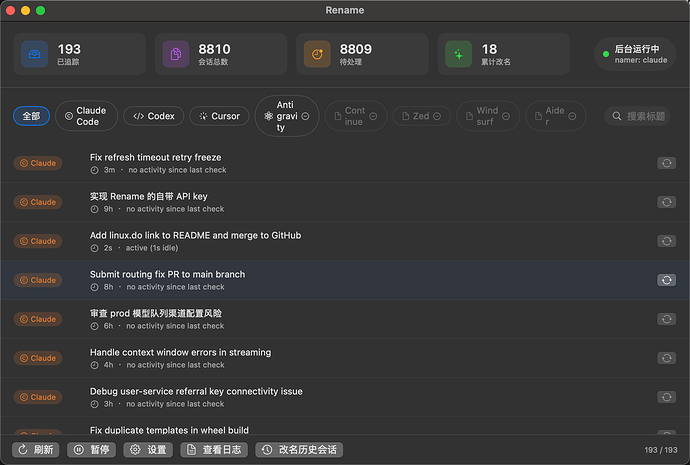Select the Cursor filter tab
Screen dimensions: 690x465
[219, 116]
